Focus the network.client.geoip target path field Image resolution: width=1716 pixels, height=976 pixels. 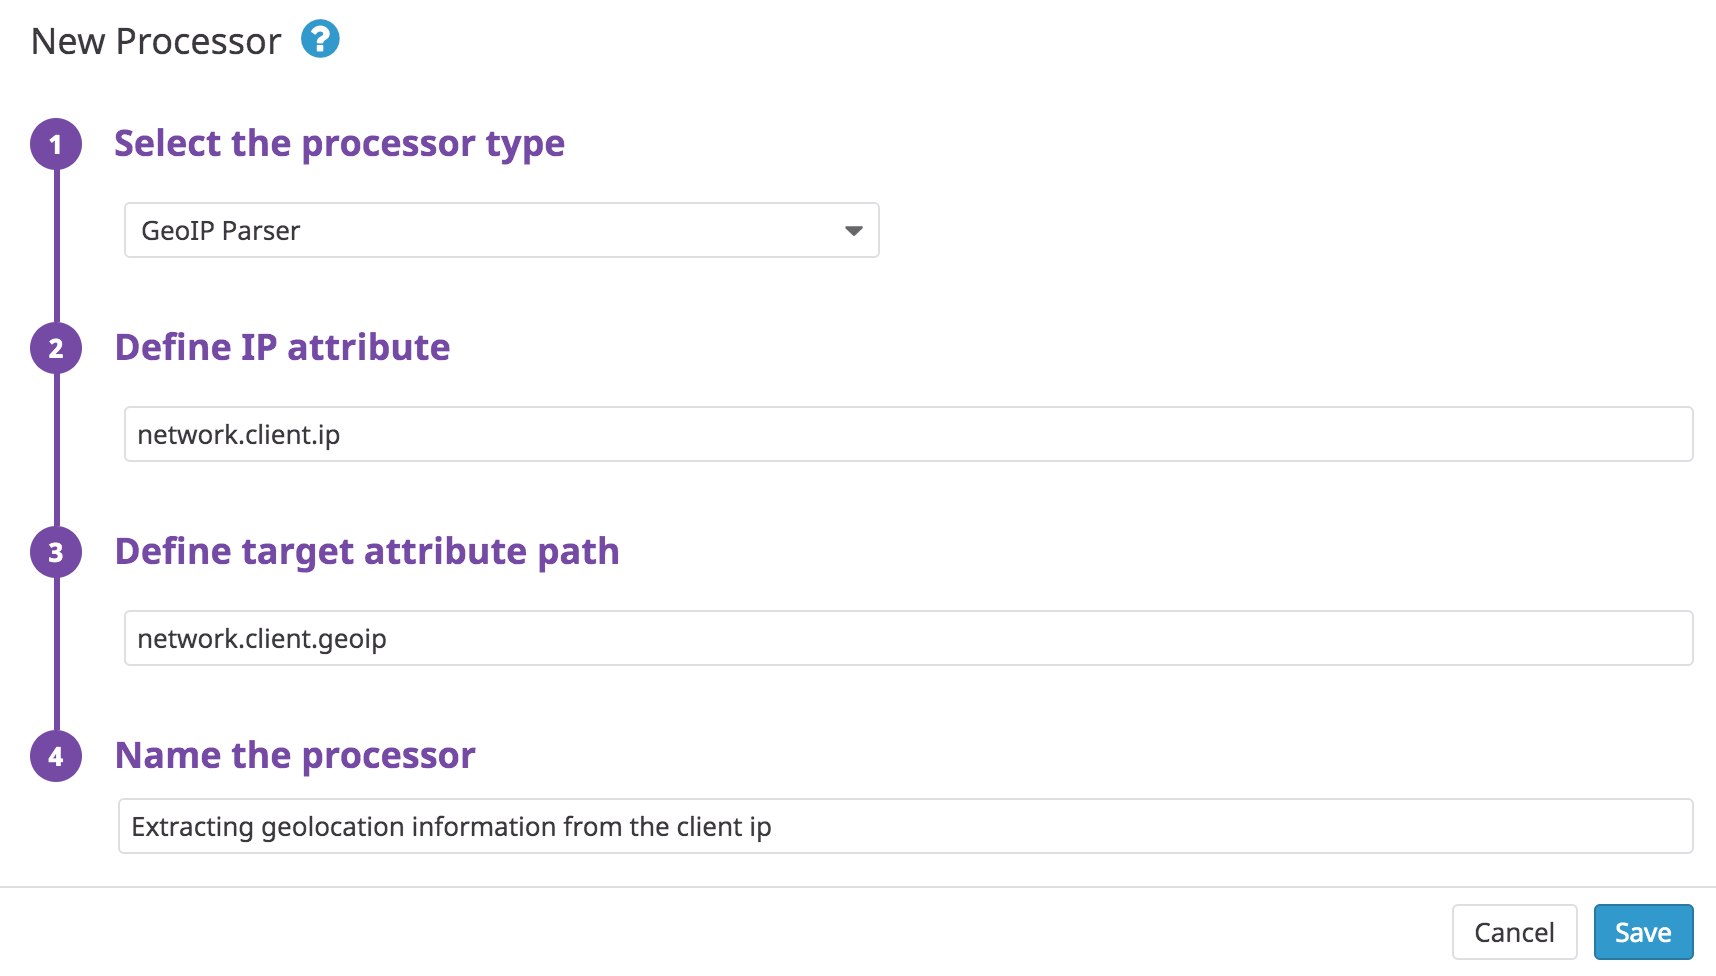click(x=907, y=639)
